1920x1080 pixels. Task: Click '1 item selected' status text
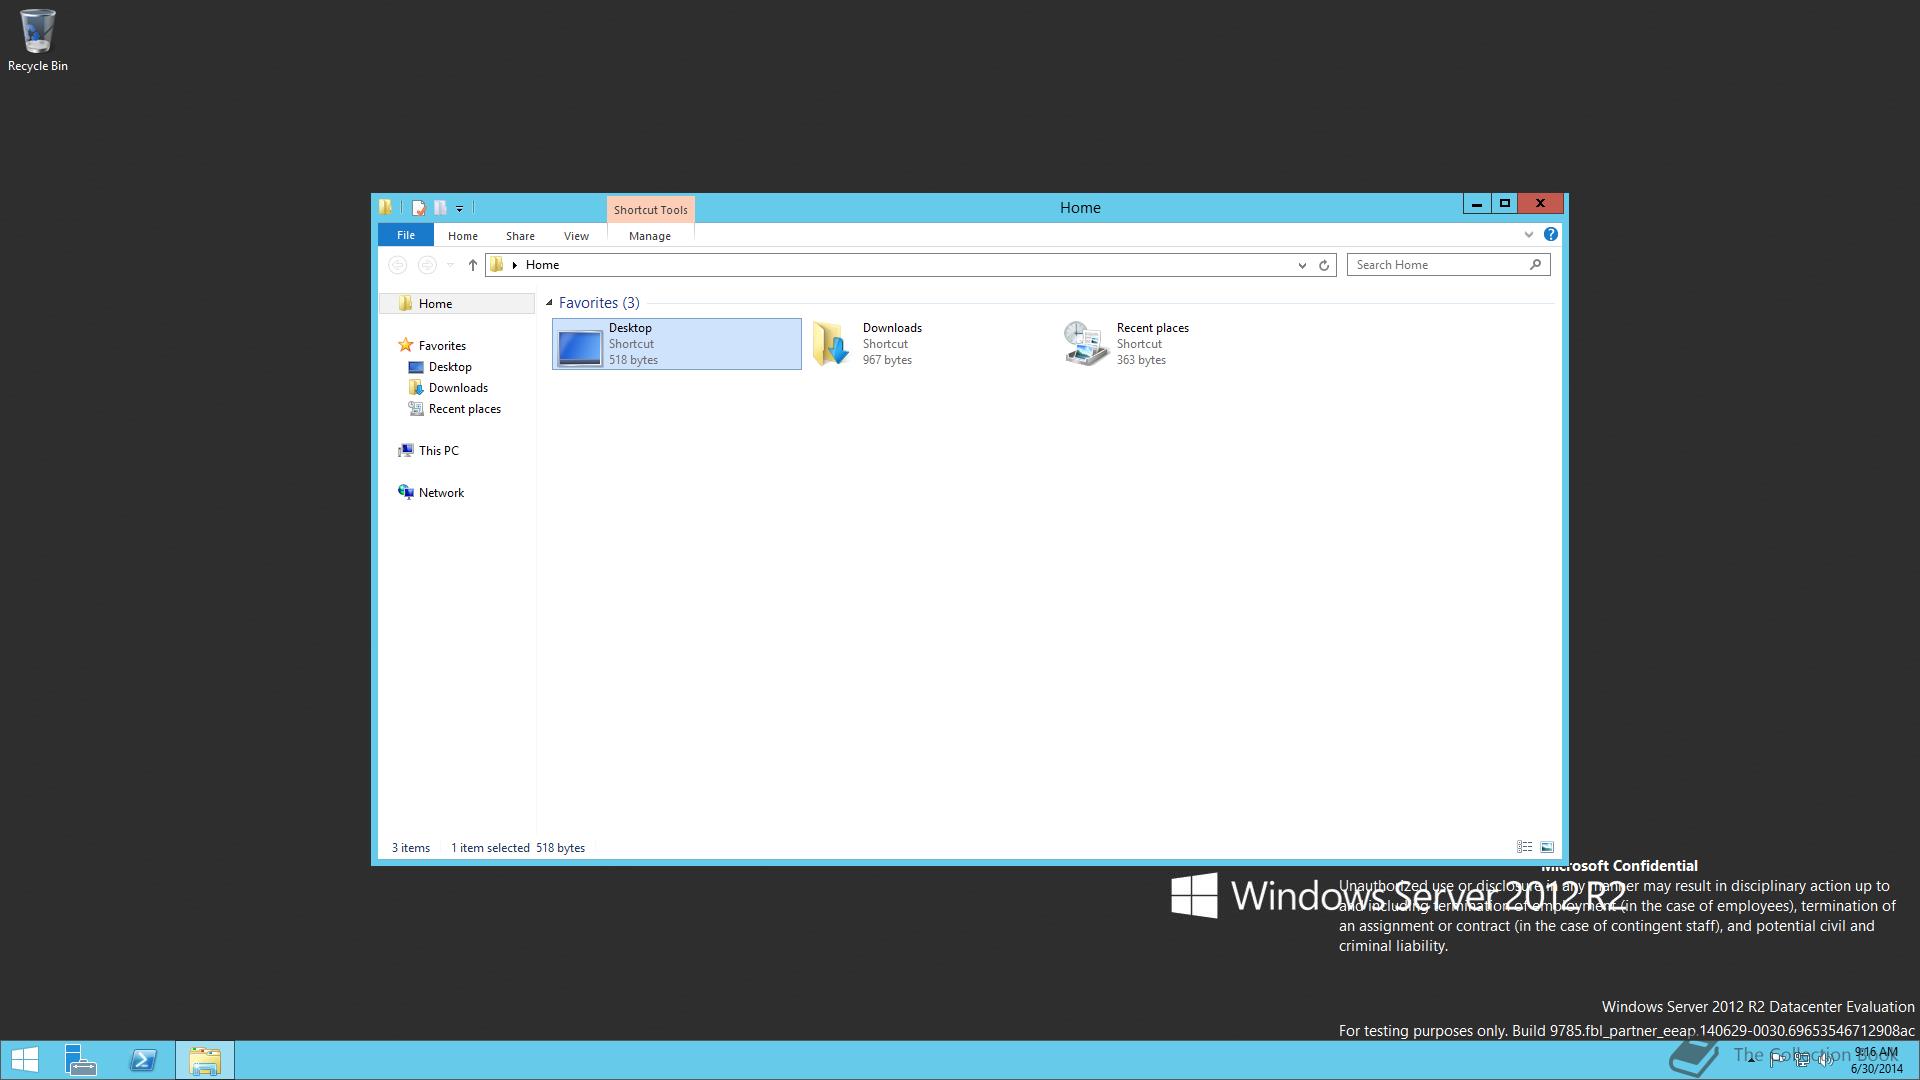coord(490,848)
